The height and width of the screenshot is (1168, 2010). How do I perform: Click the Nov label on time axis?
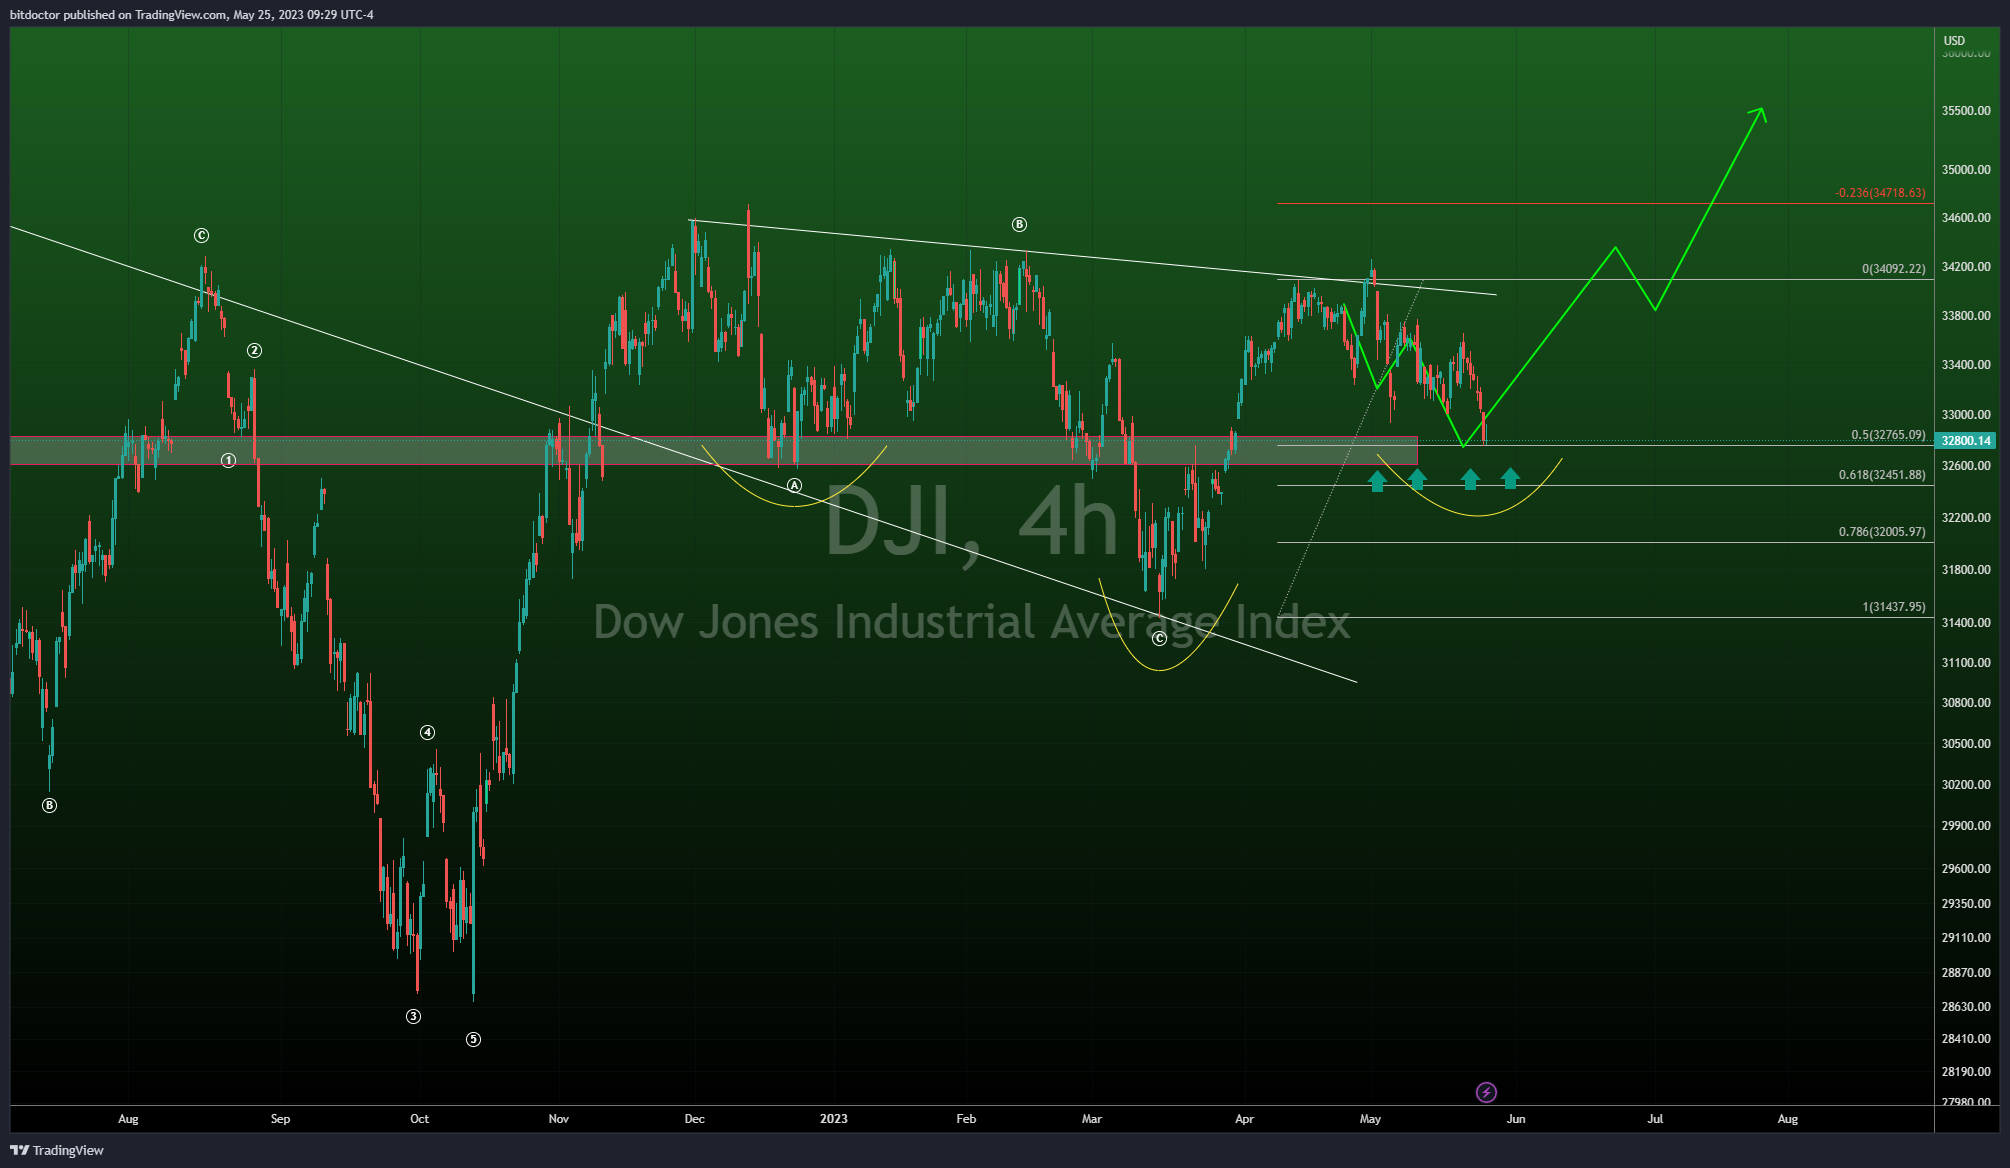coord(559,1119)
